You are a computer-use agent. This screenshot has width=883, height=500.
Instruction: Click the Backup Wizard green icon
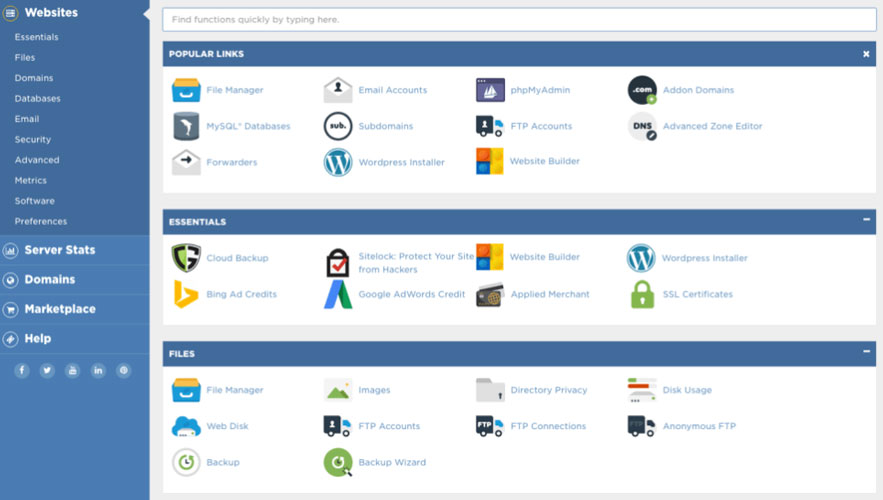338,462
